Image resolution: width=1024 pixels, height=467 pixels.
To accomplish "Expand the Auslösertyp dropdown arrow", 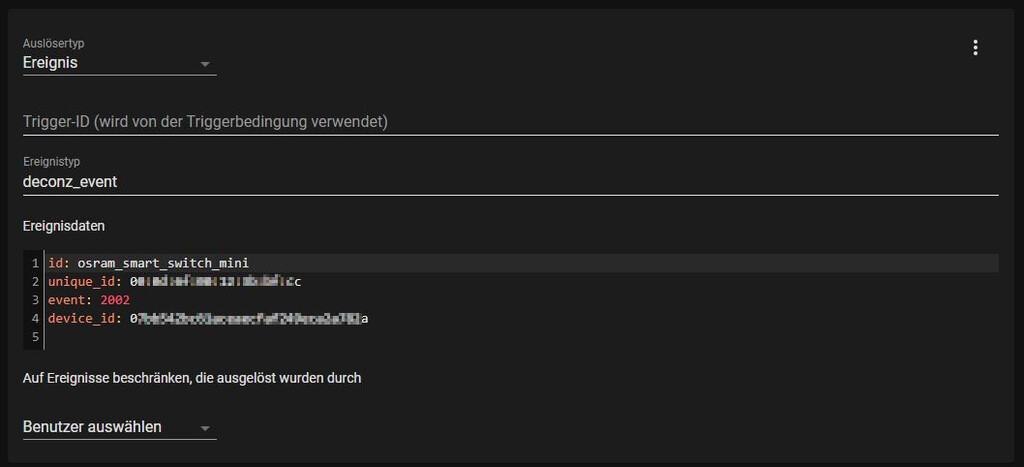I will (205, 64).
